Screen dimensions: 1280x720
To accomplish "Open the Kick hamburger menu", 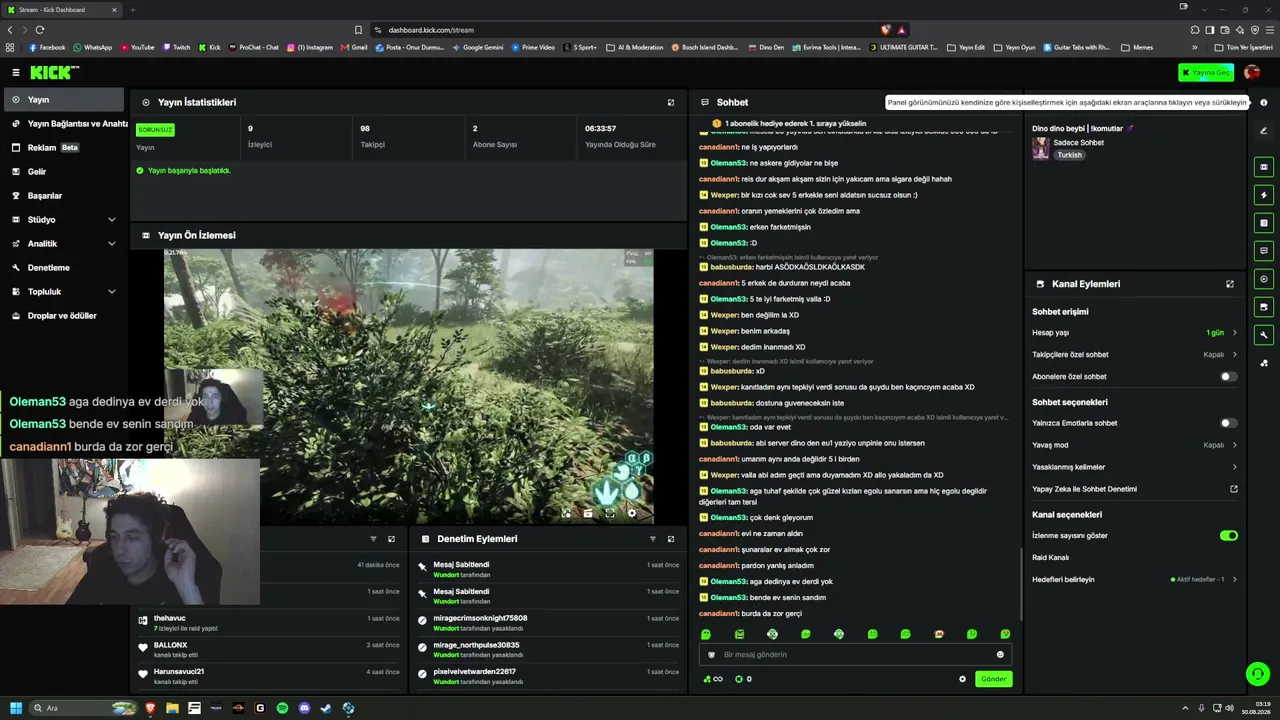I will click(x=16, y=72).
